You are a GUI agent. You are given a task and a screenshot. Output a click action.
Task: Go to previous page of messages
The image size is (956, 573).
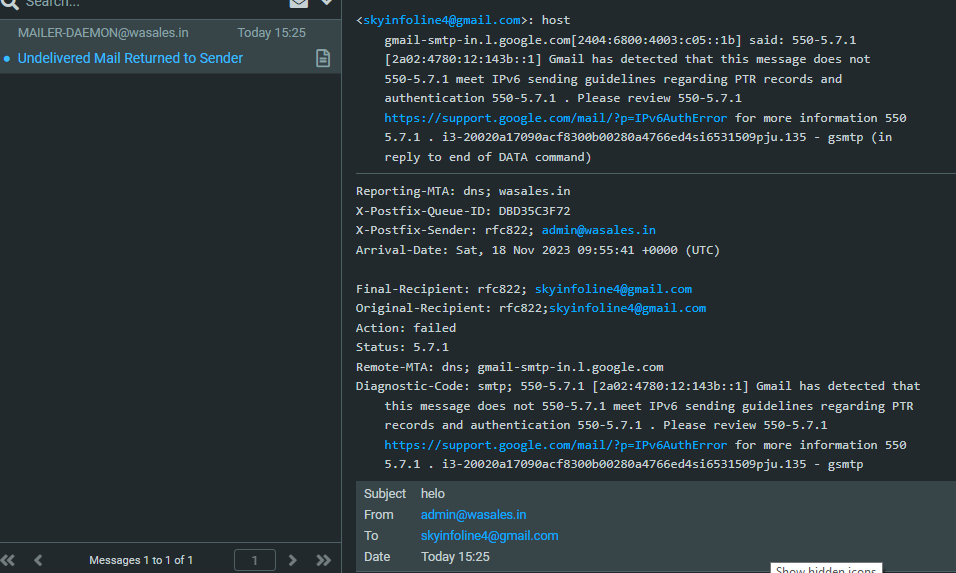[x=38, y=560]
